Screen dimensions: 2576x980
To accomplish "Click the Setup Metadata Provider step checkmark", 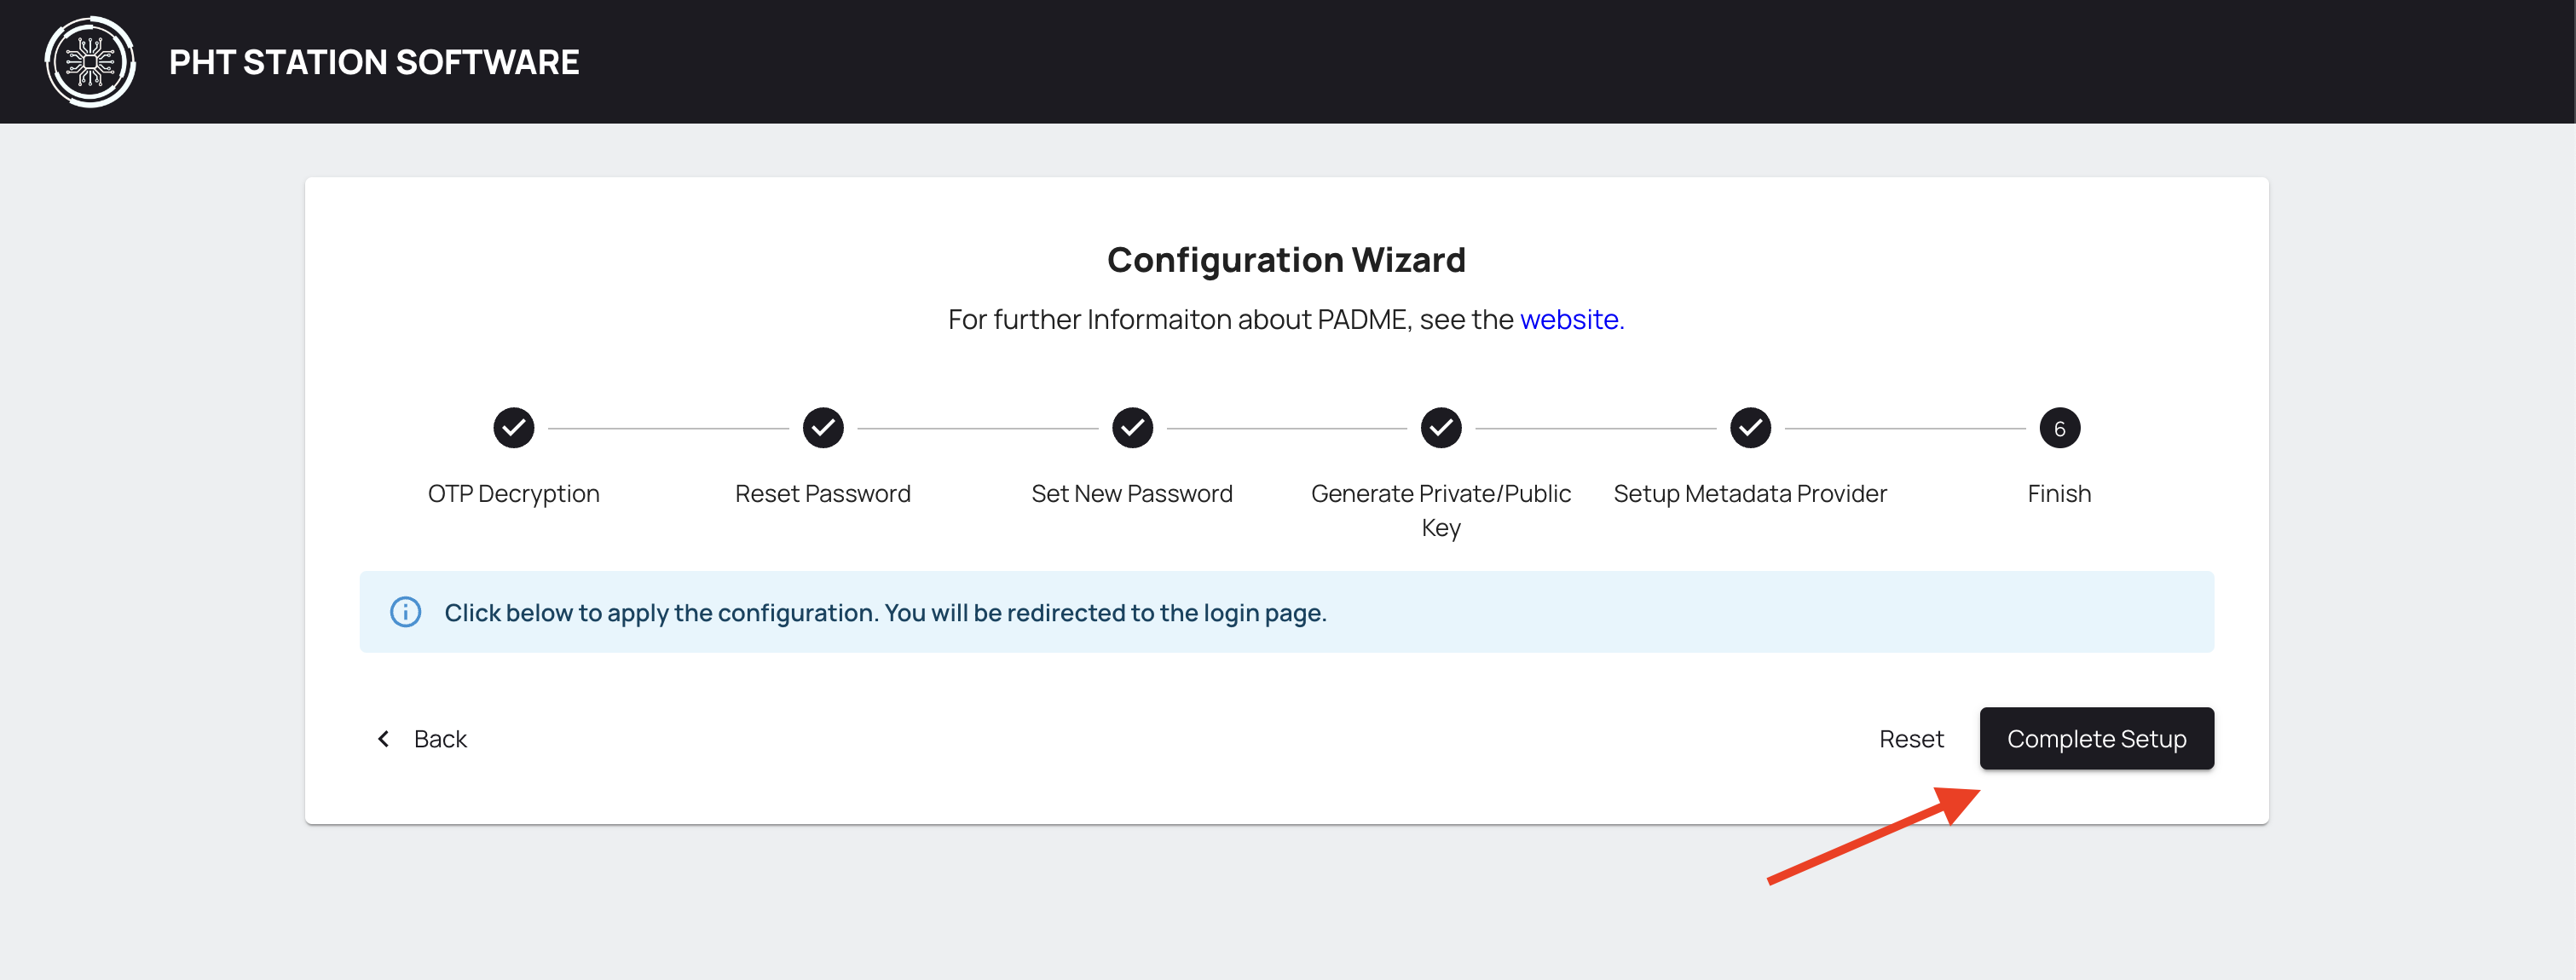I will pyautogui.click(x=1750, y=428).
